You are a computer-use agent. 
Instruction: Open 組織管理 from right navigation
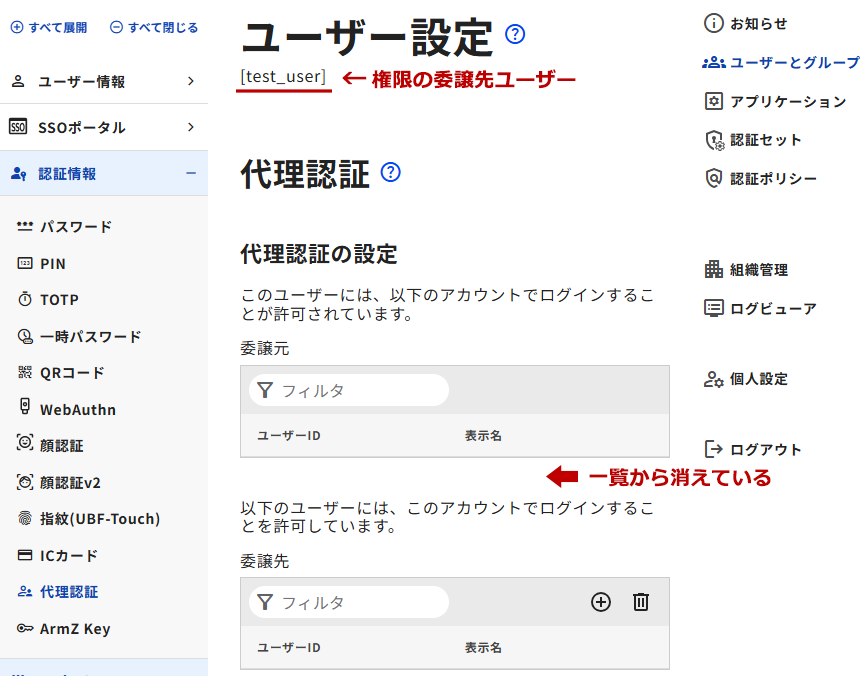pos(758,269)
